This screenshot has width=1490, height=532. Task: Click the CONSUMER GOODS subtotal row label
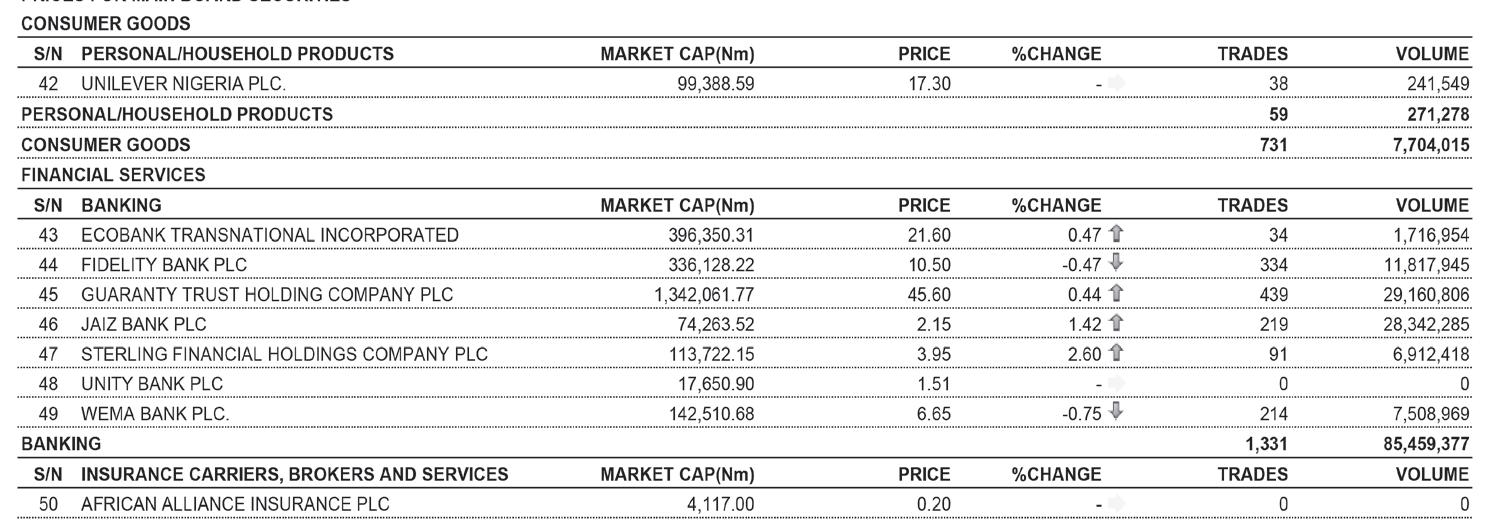click(106, 144)
